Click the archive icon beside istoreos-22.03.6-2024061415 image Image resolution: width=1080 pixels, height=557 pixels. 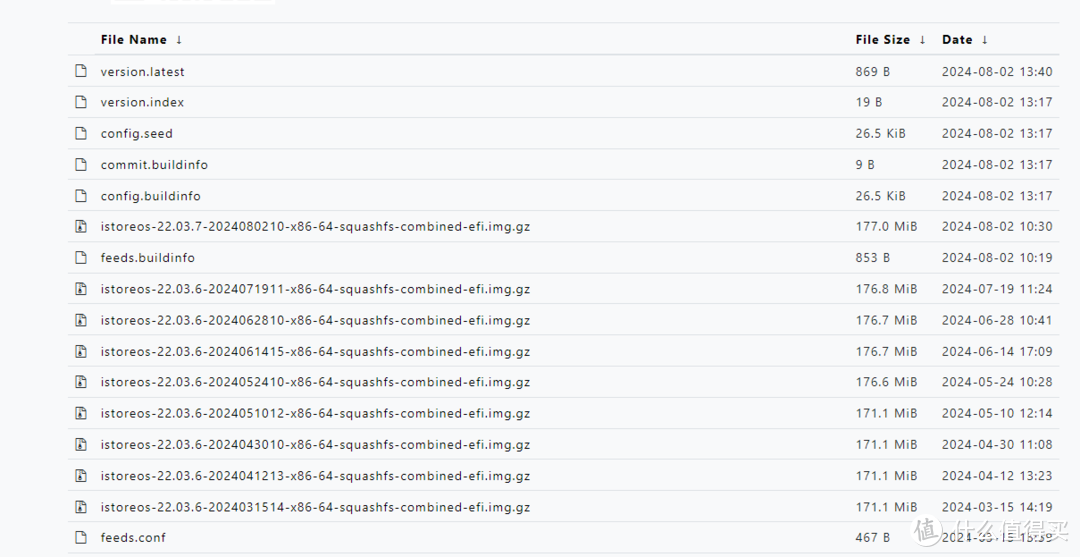pyautogui.click(x=81, y=351)
